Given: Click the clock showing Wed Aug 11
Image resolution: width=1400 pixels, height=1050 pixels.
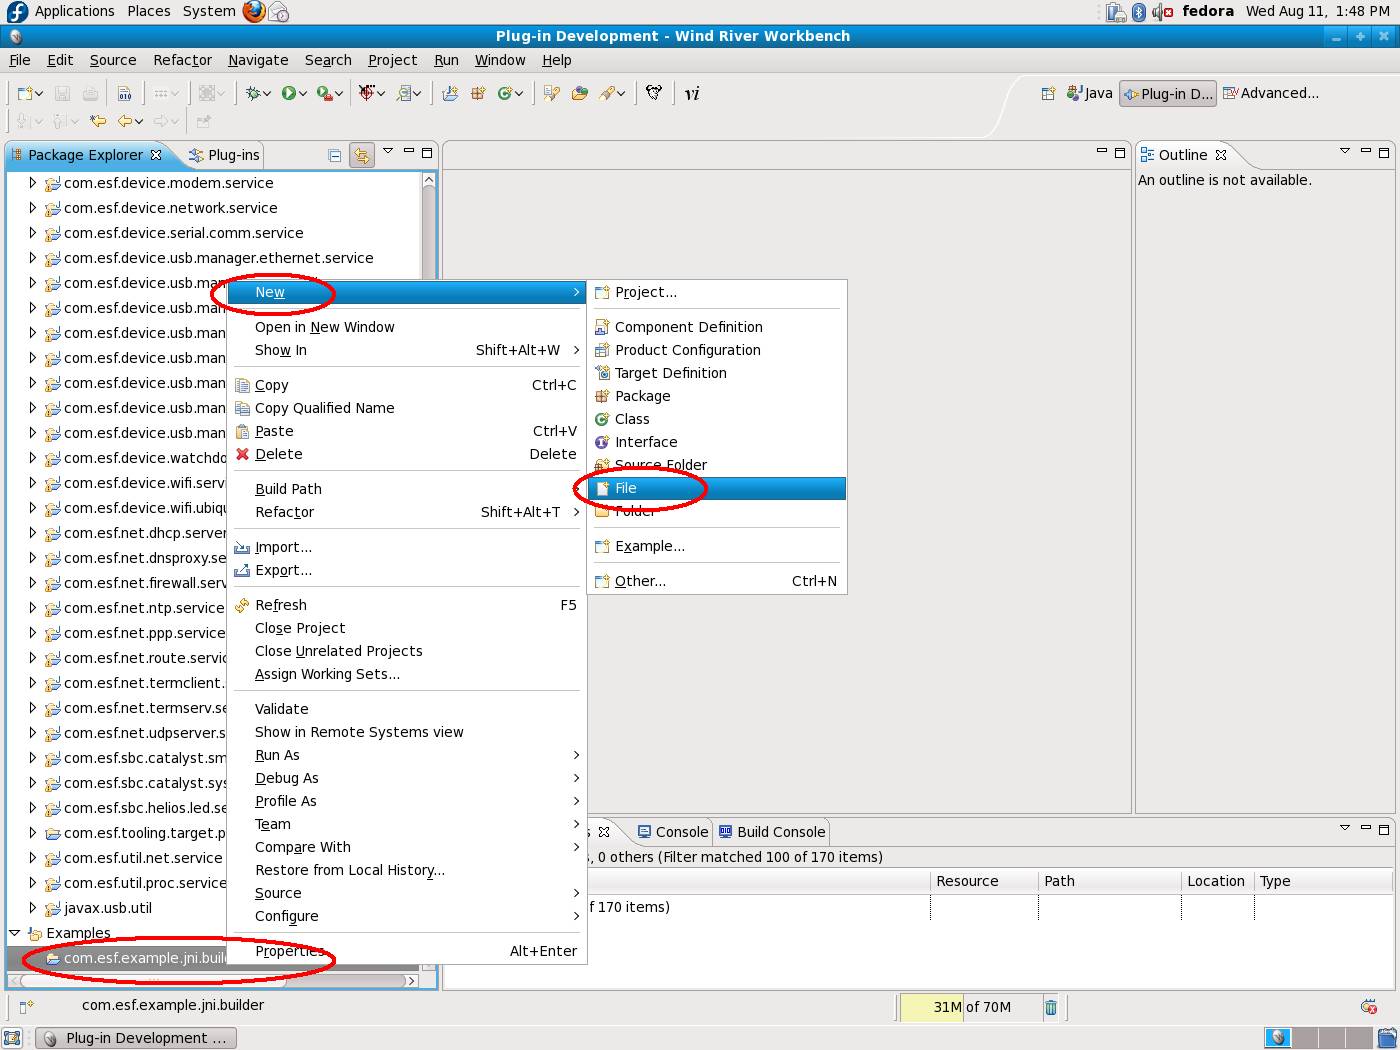Looking at the screenshot, I should point(1317,11).
